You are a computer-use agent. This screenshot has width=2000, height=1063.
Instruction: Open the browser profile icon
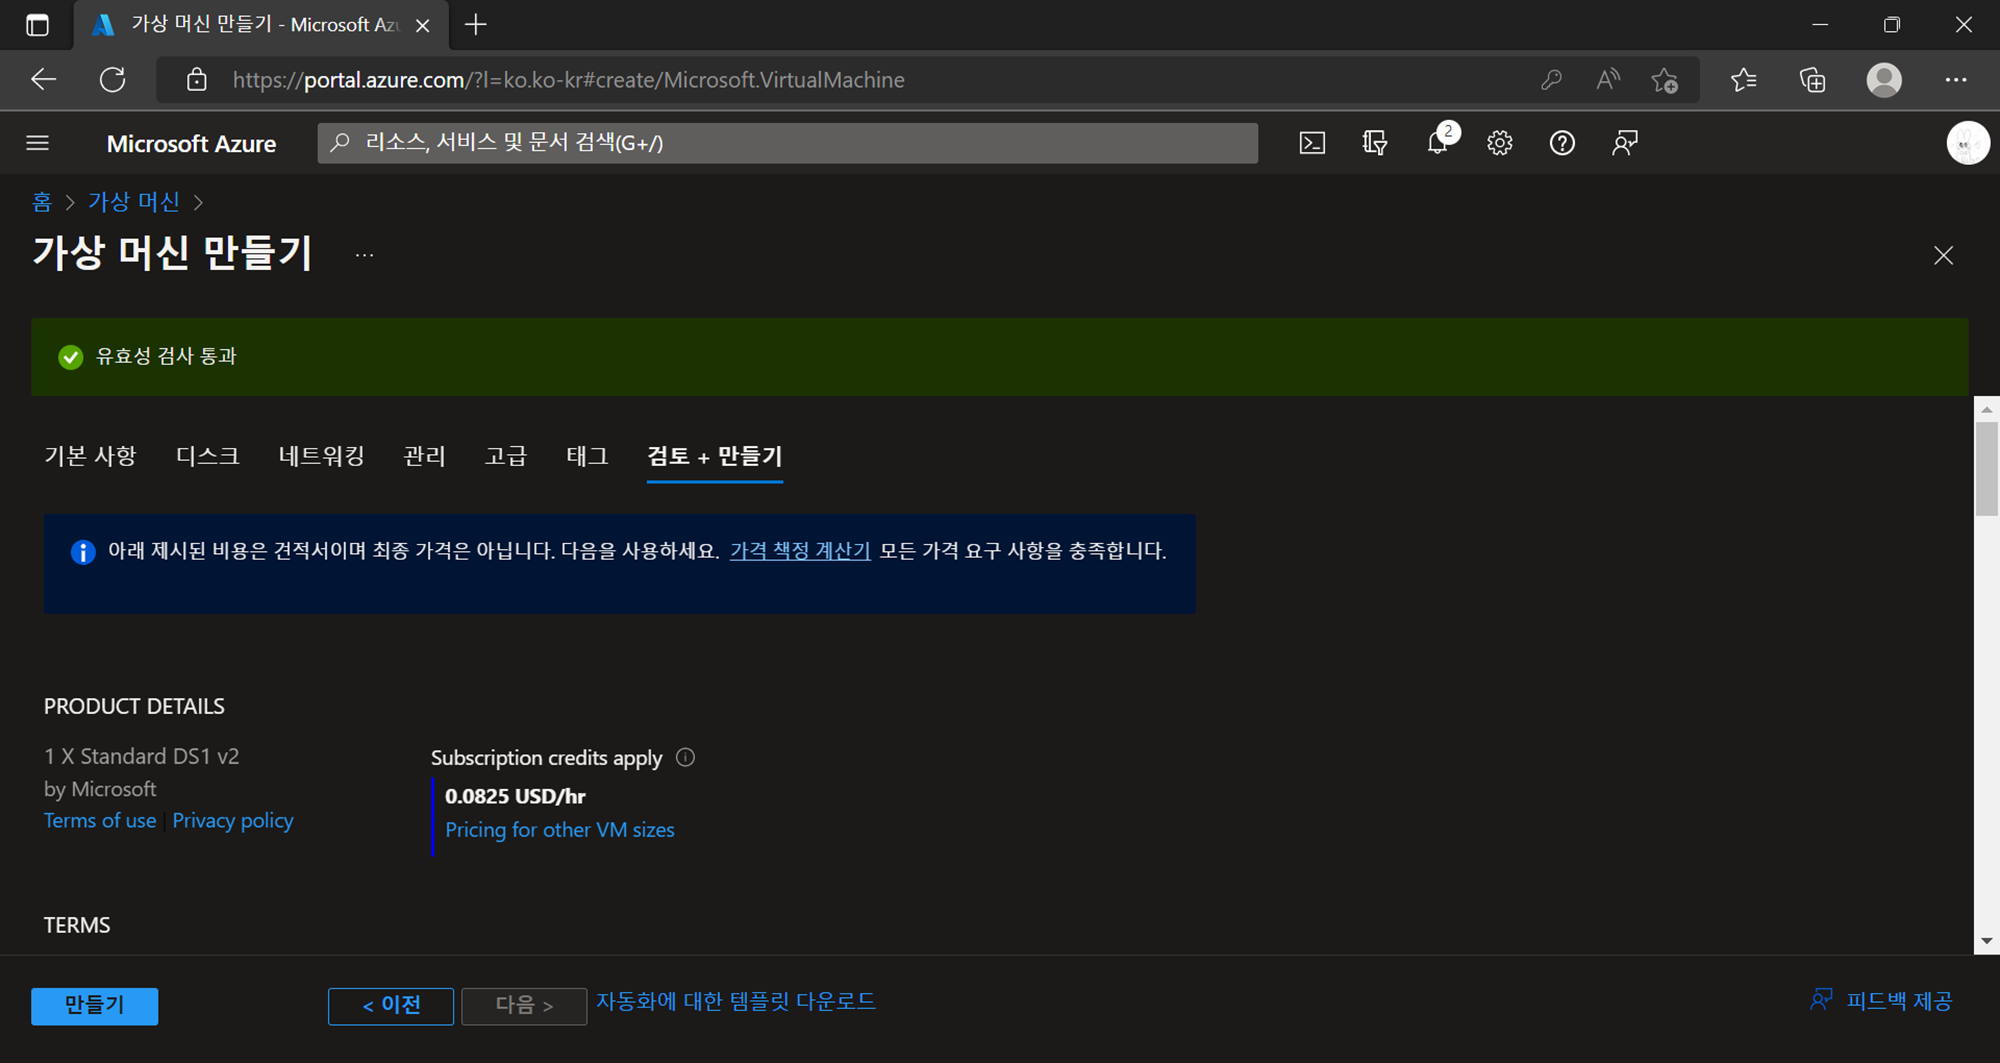[x=1884, y=80]
